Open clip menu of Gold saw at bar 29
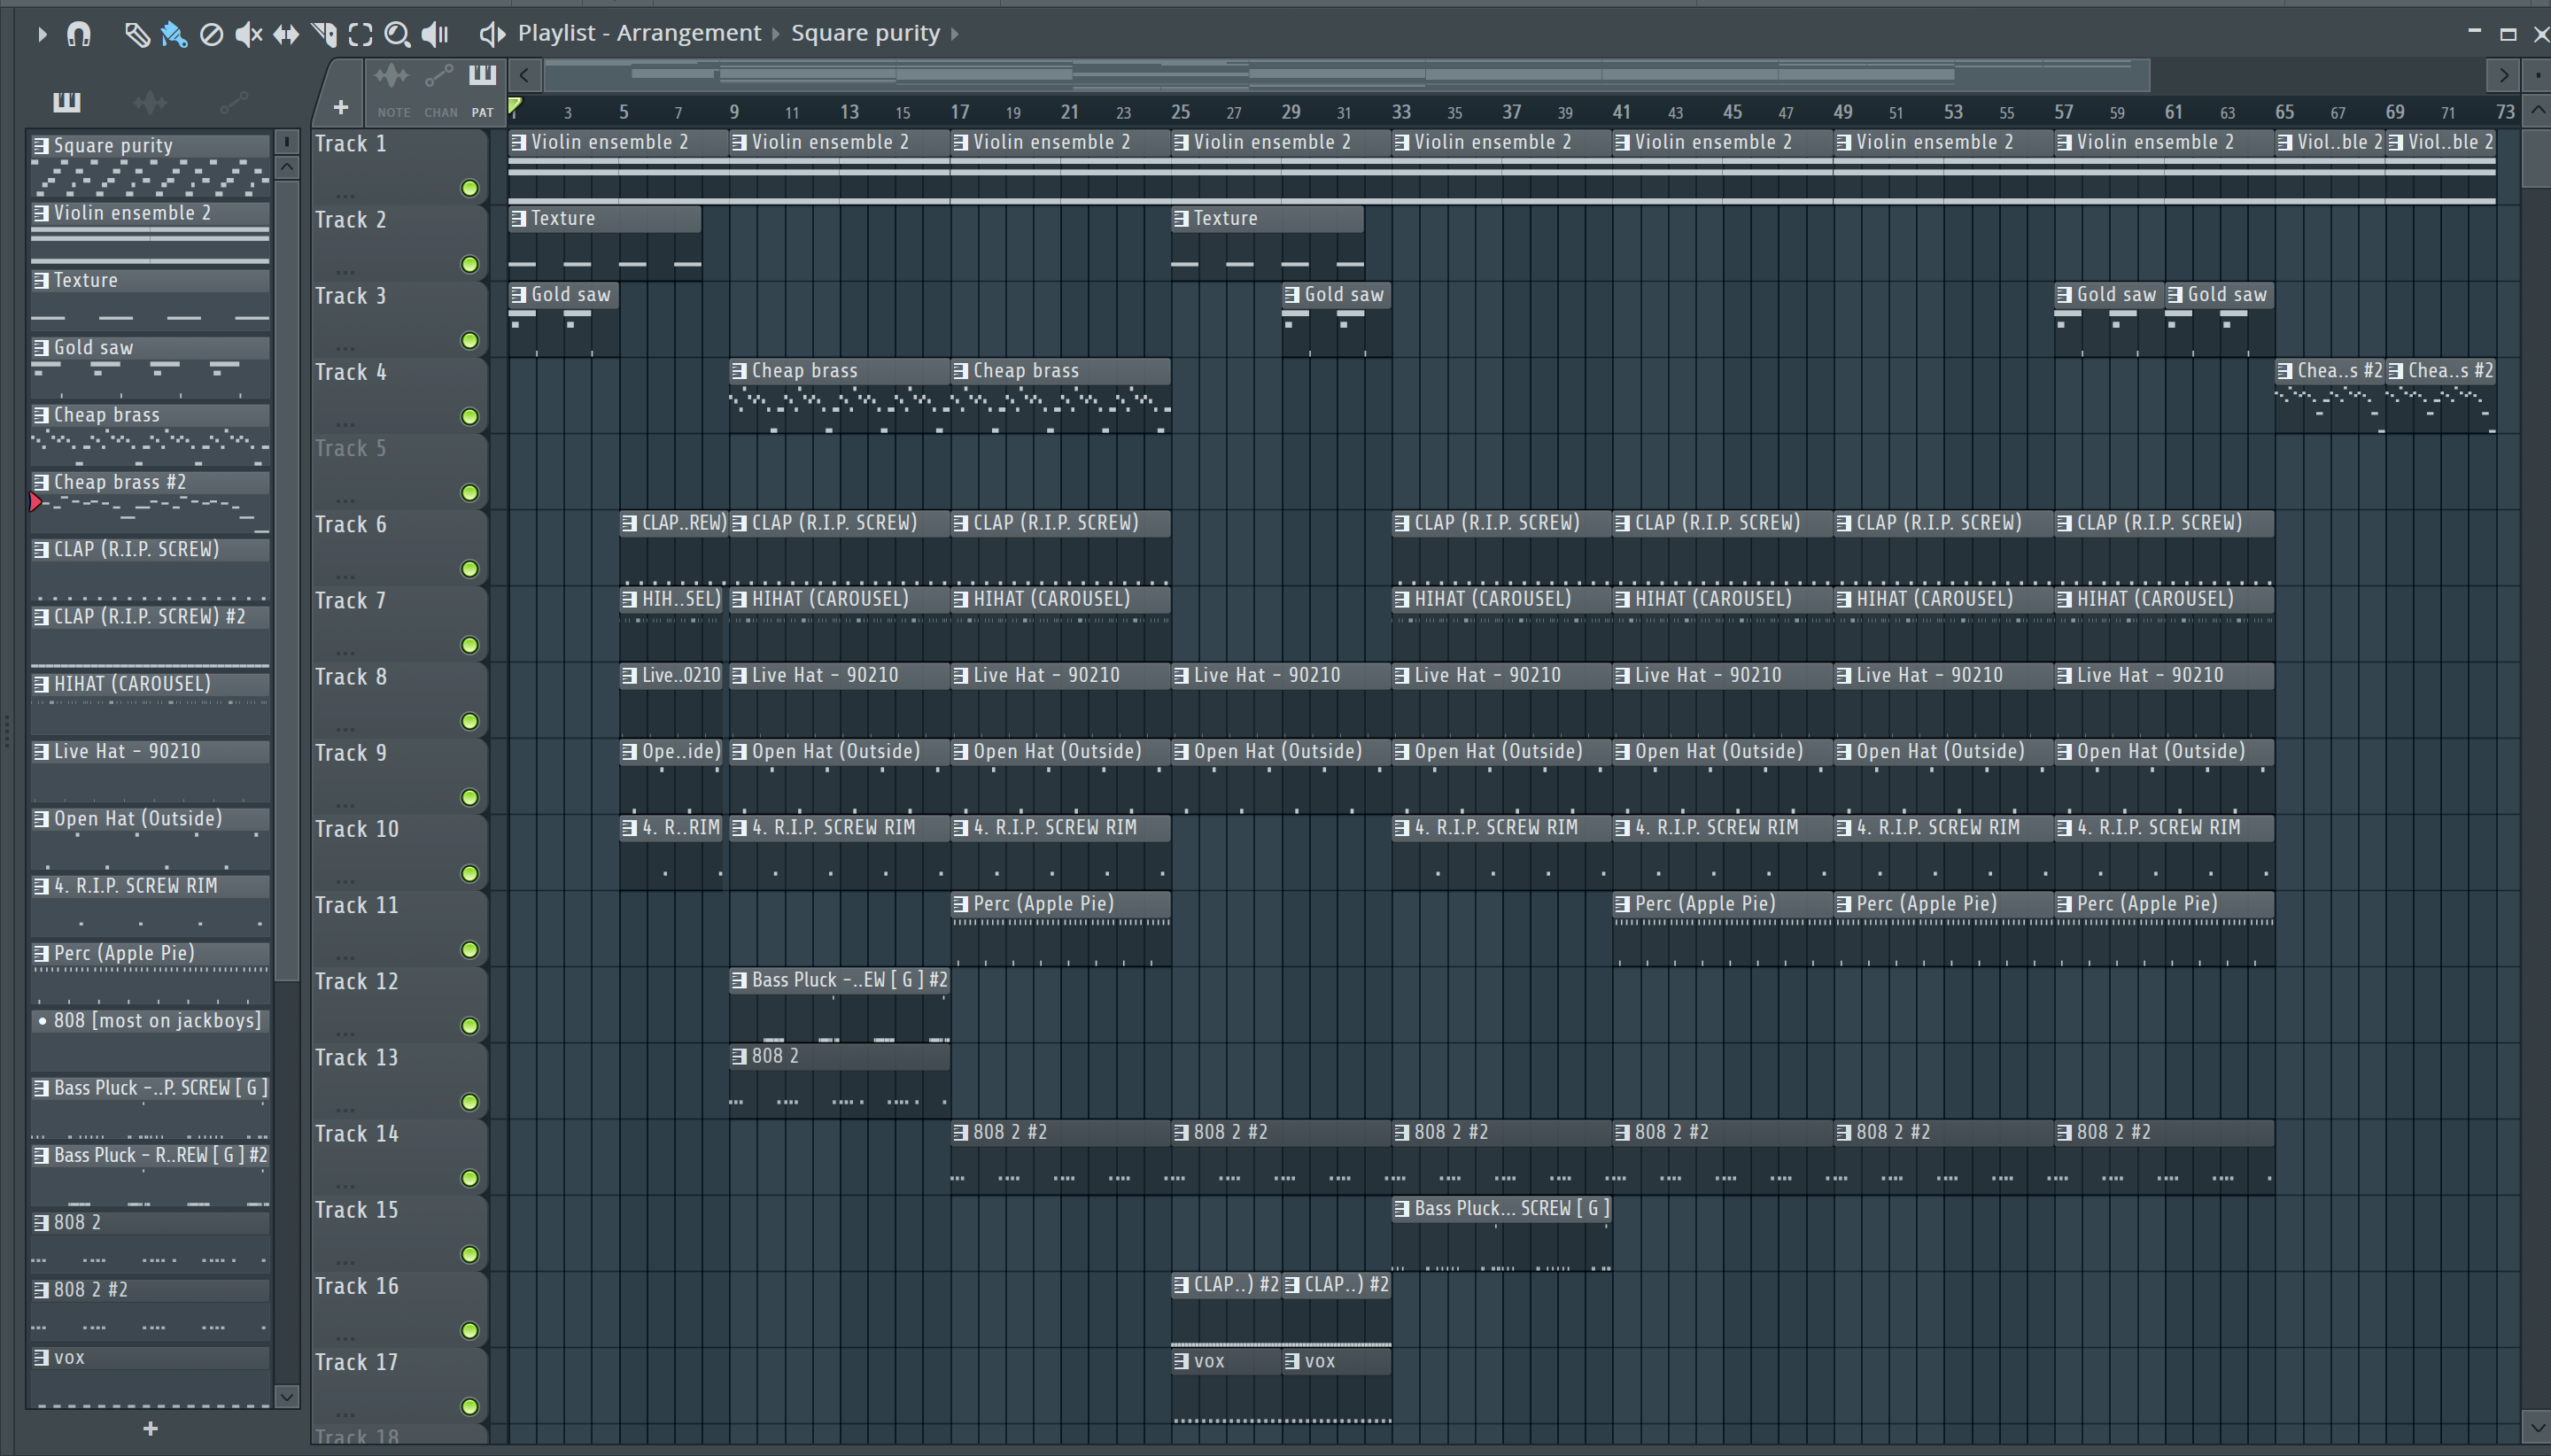 (x=1292, y=295)
